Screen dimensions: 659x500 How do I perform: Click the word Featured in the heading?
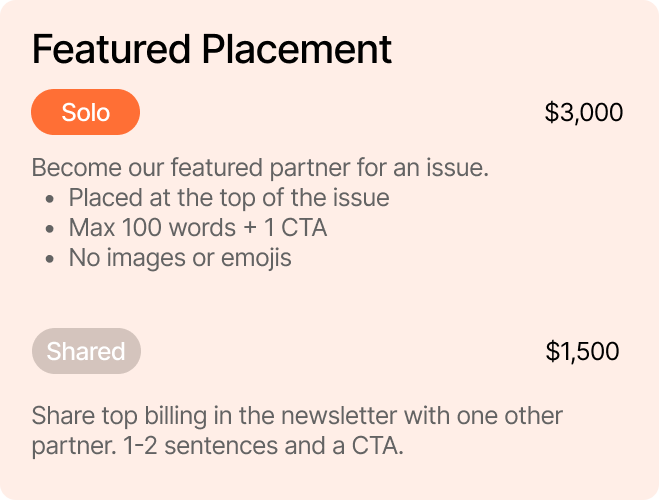111,49
